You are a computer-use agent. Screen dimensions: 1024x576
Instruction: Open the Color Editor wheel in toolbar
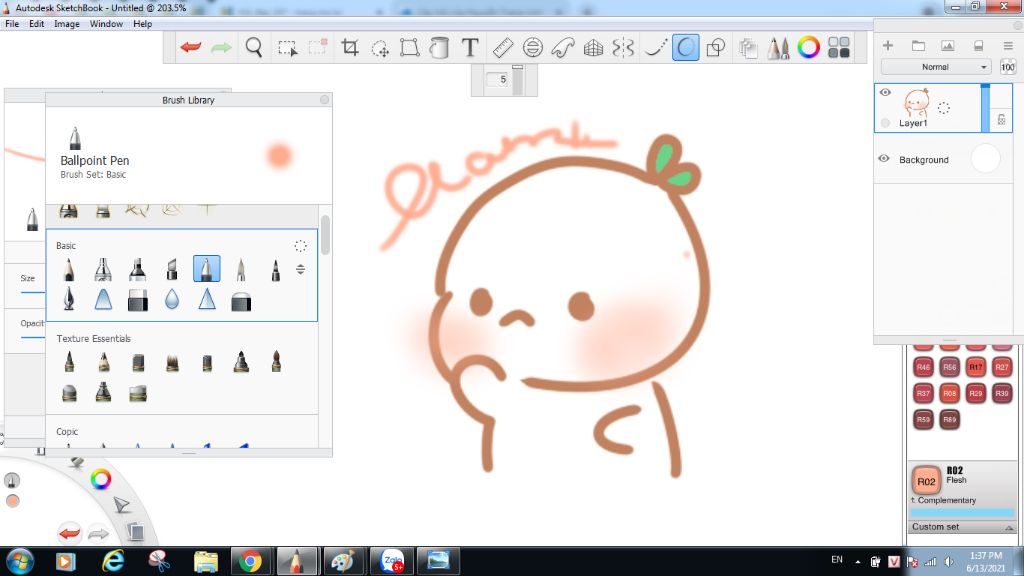[x=808, y=48]
